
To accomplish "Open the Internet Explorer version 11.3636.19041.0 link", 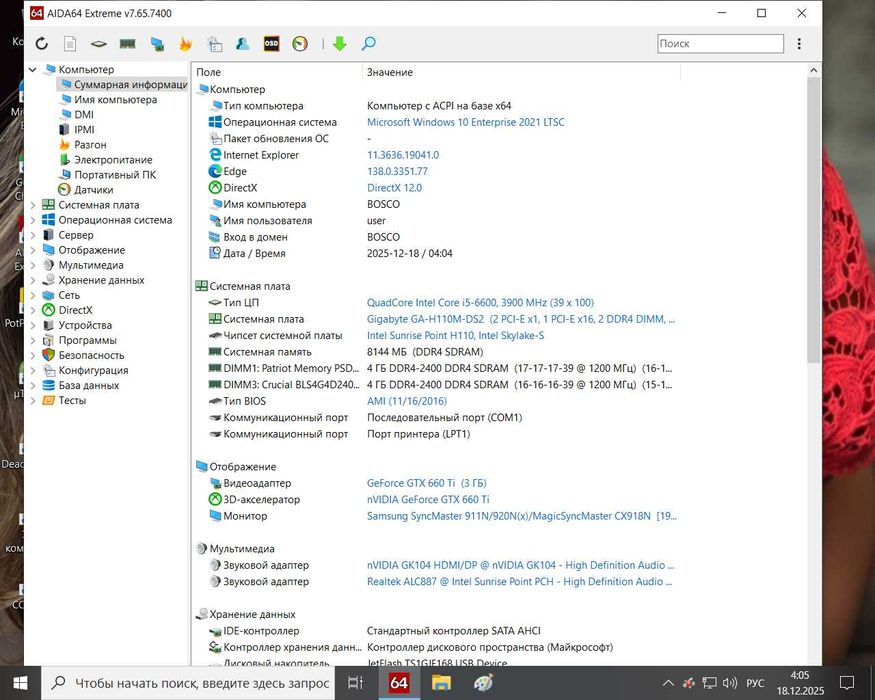I will click(x=403, y=155).
